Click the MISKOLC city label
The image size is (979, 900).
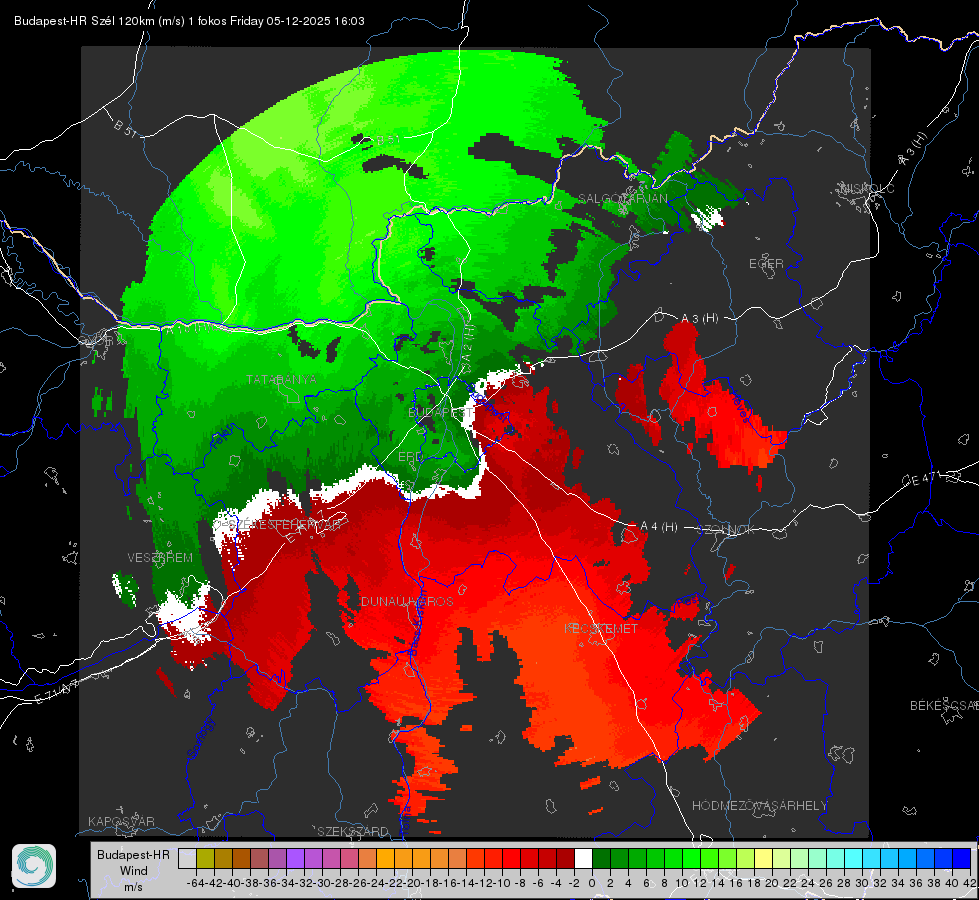[x=867, y=188]
